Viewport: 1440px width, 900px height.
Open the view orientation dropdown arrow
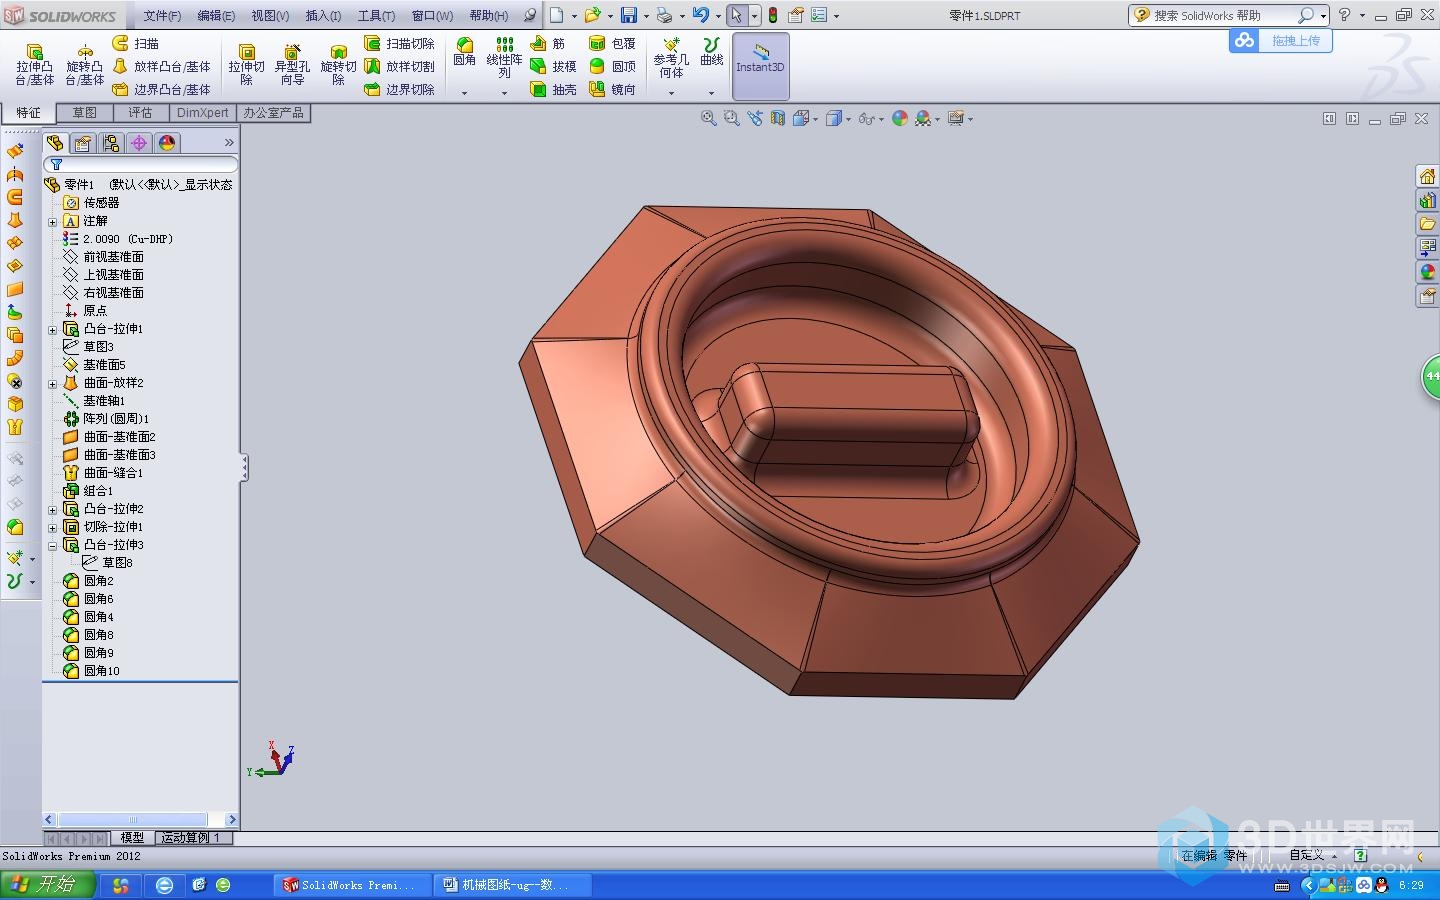pyautogui.click(x=816, y=119)
